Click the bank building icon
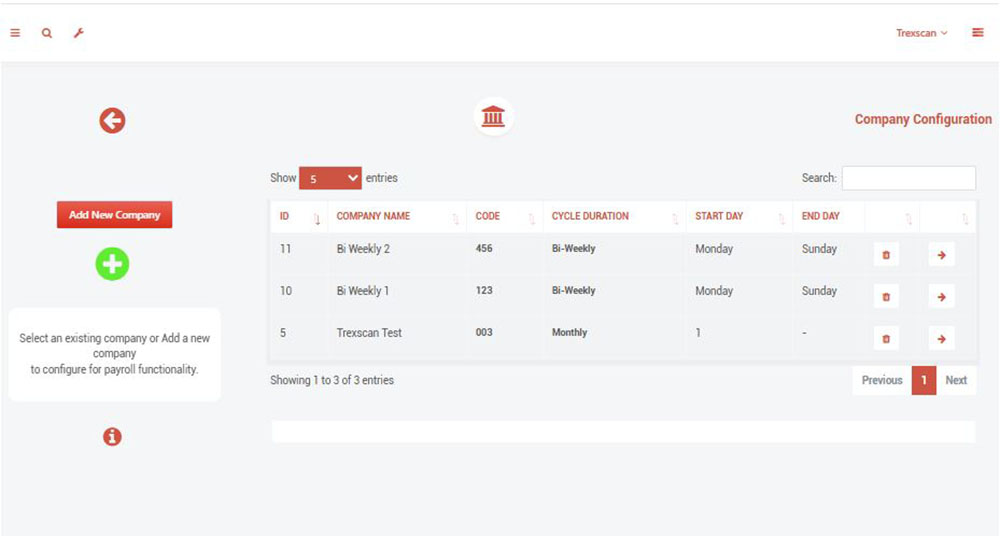Image resolution: width=1000 pixels, height=536 pixels. (493, 118)
